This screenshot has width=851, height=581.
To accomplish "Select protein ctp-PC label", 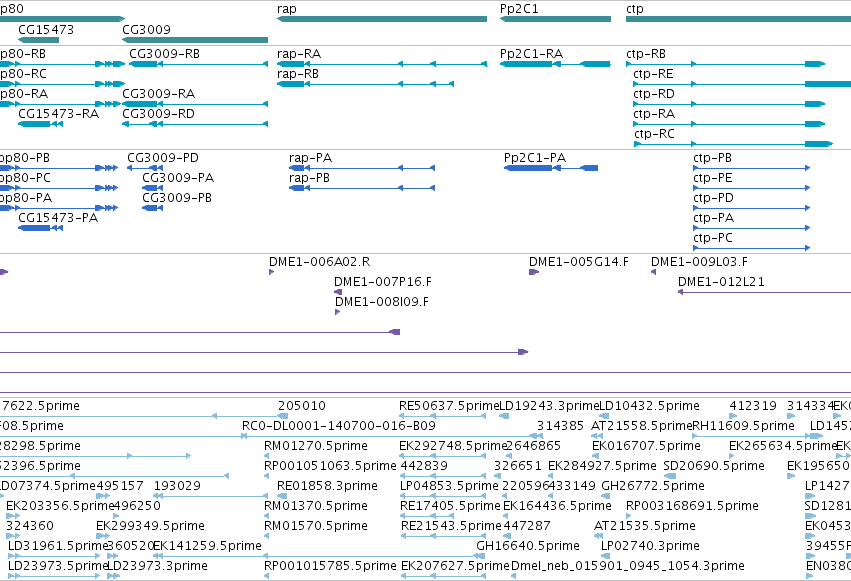I will pyautogui.click(x=713, y=238).
